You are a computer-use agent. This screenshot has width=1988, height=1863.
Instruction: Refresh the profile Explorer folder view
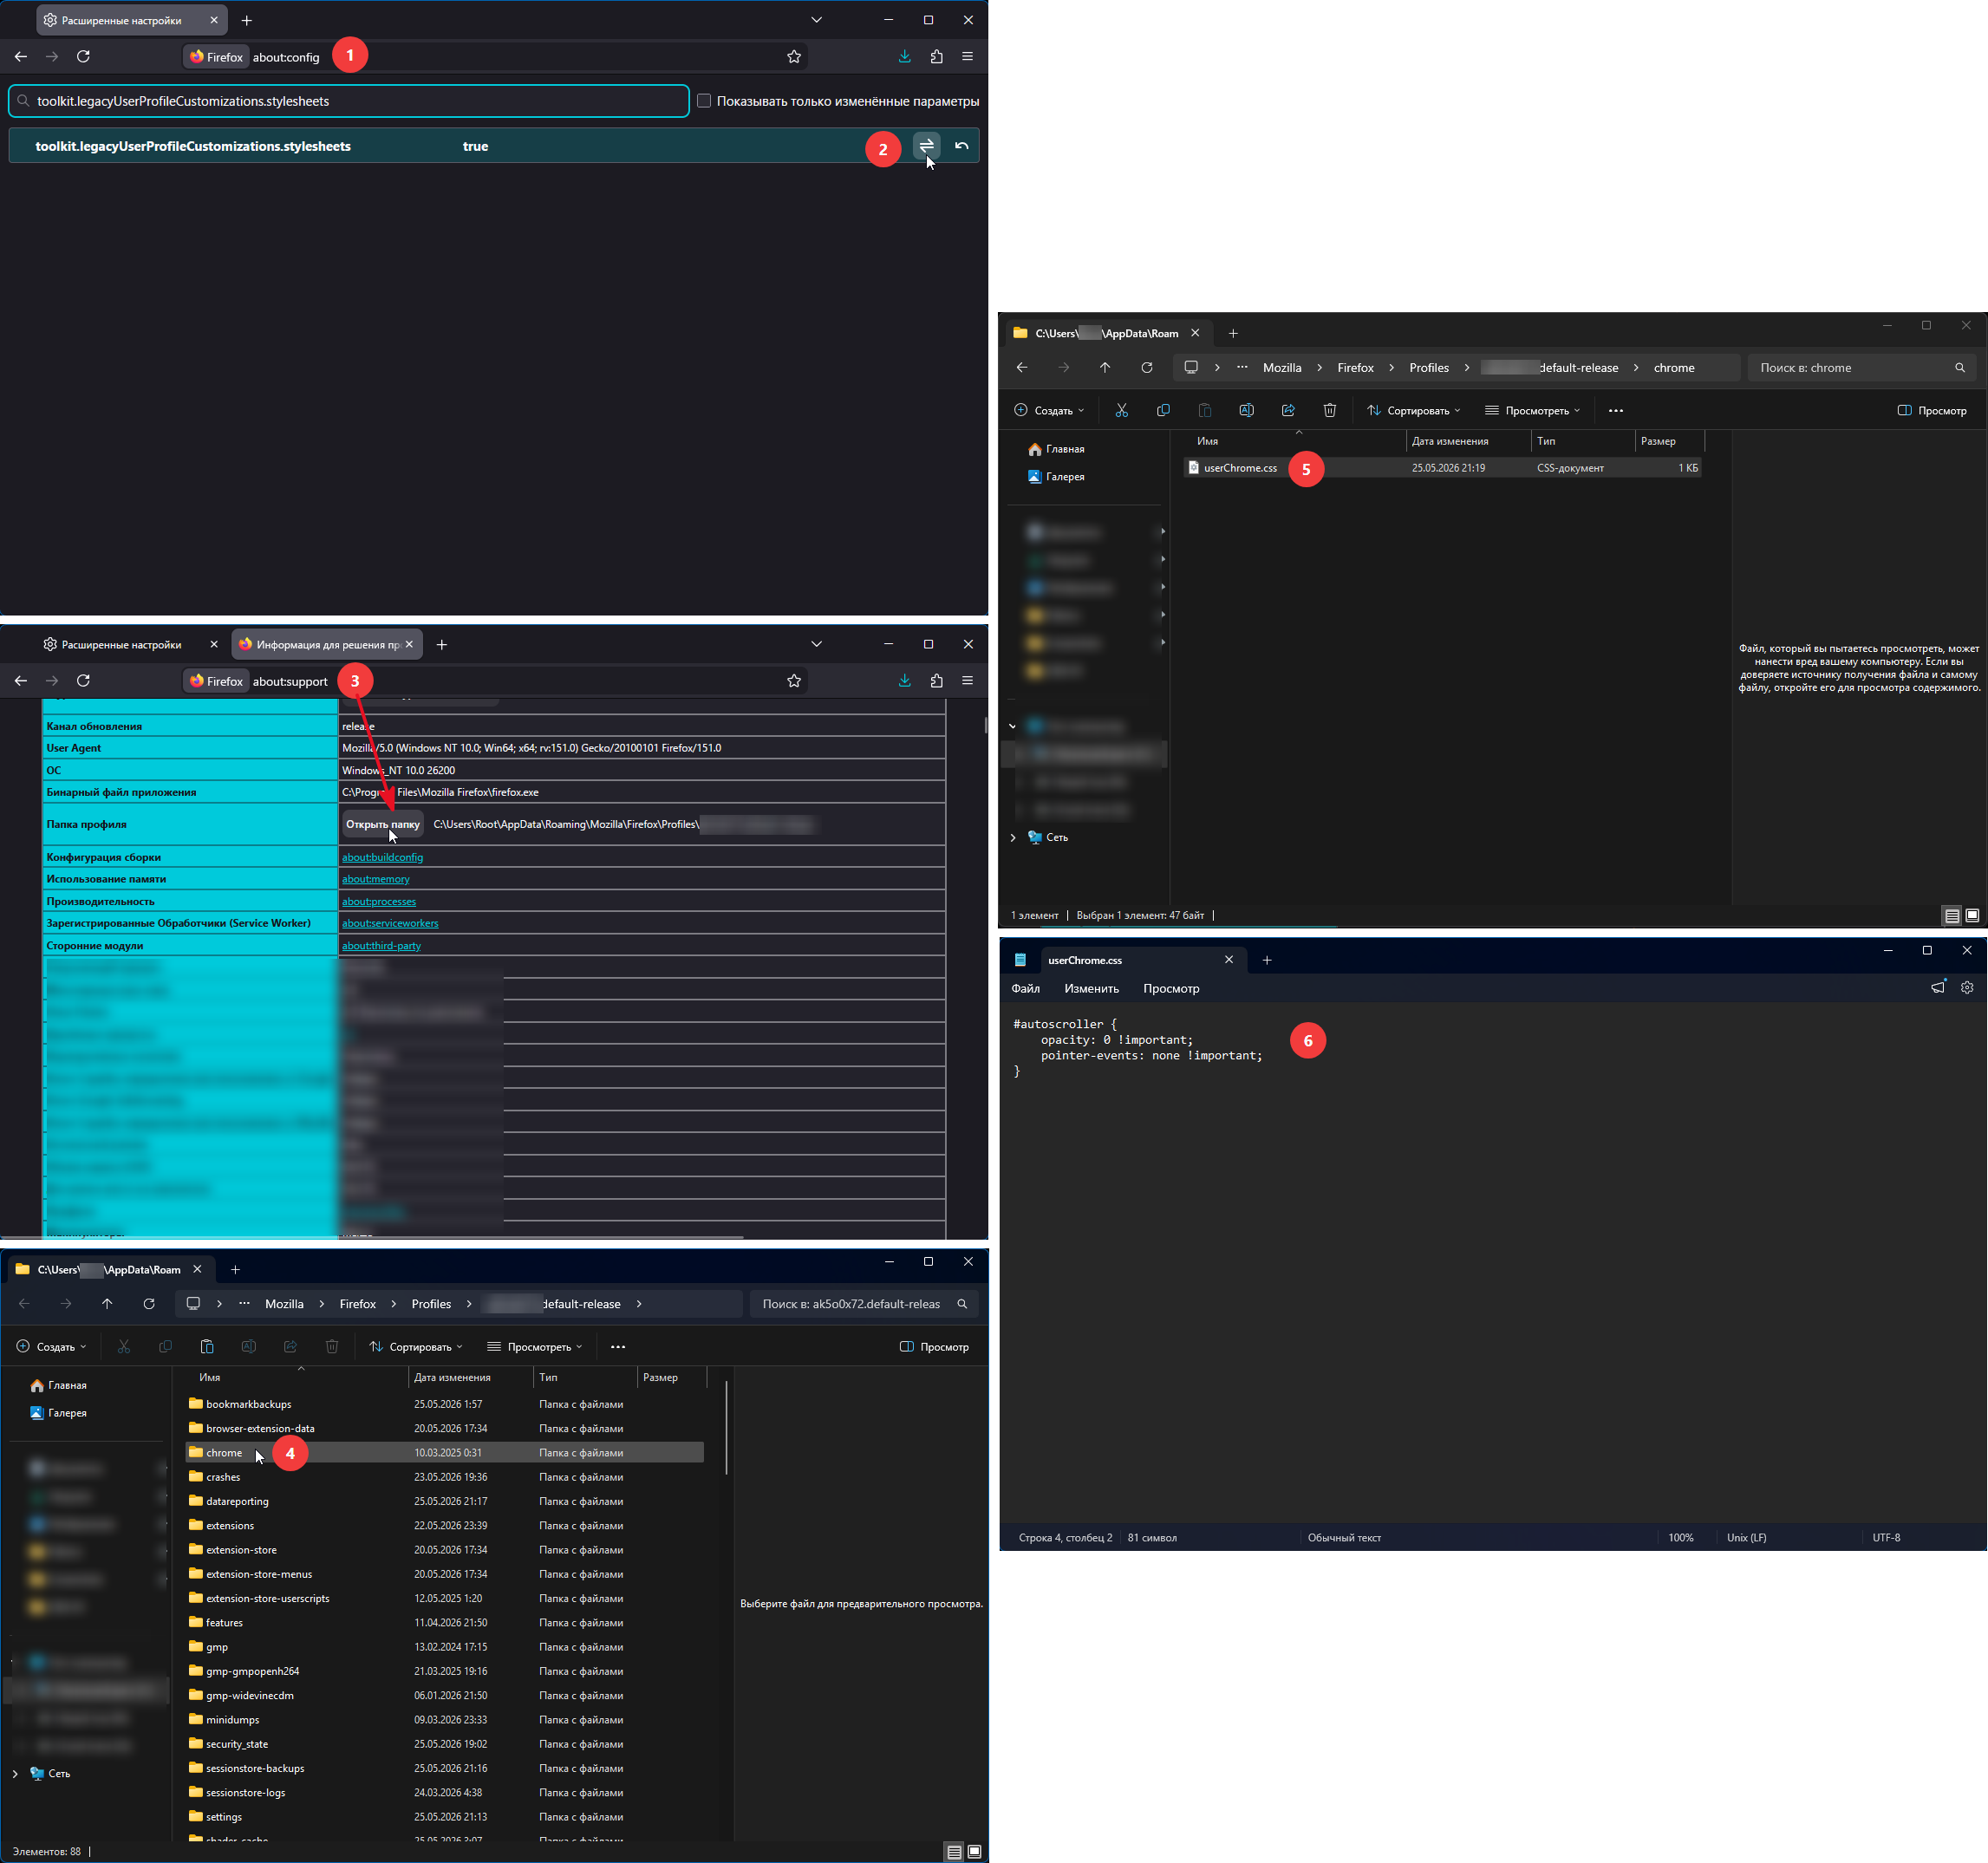pos(149,1304)
